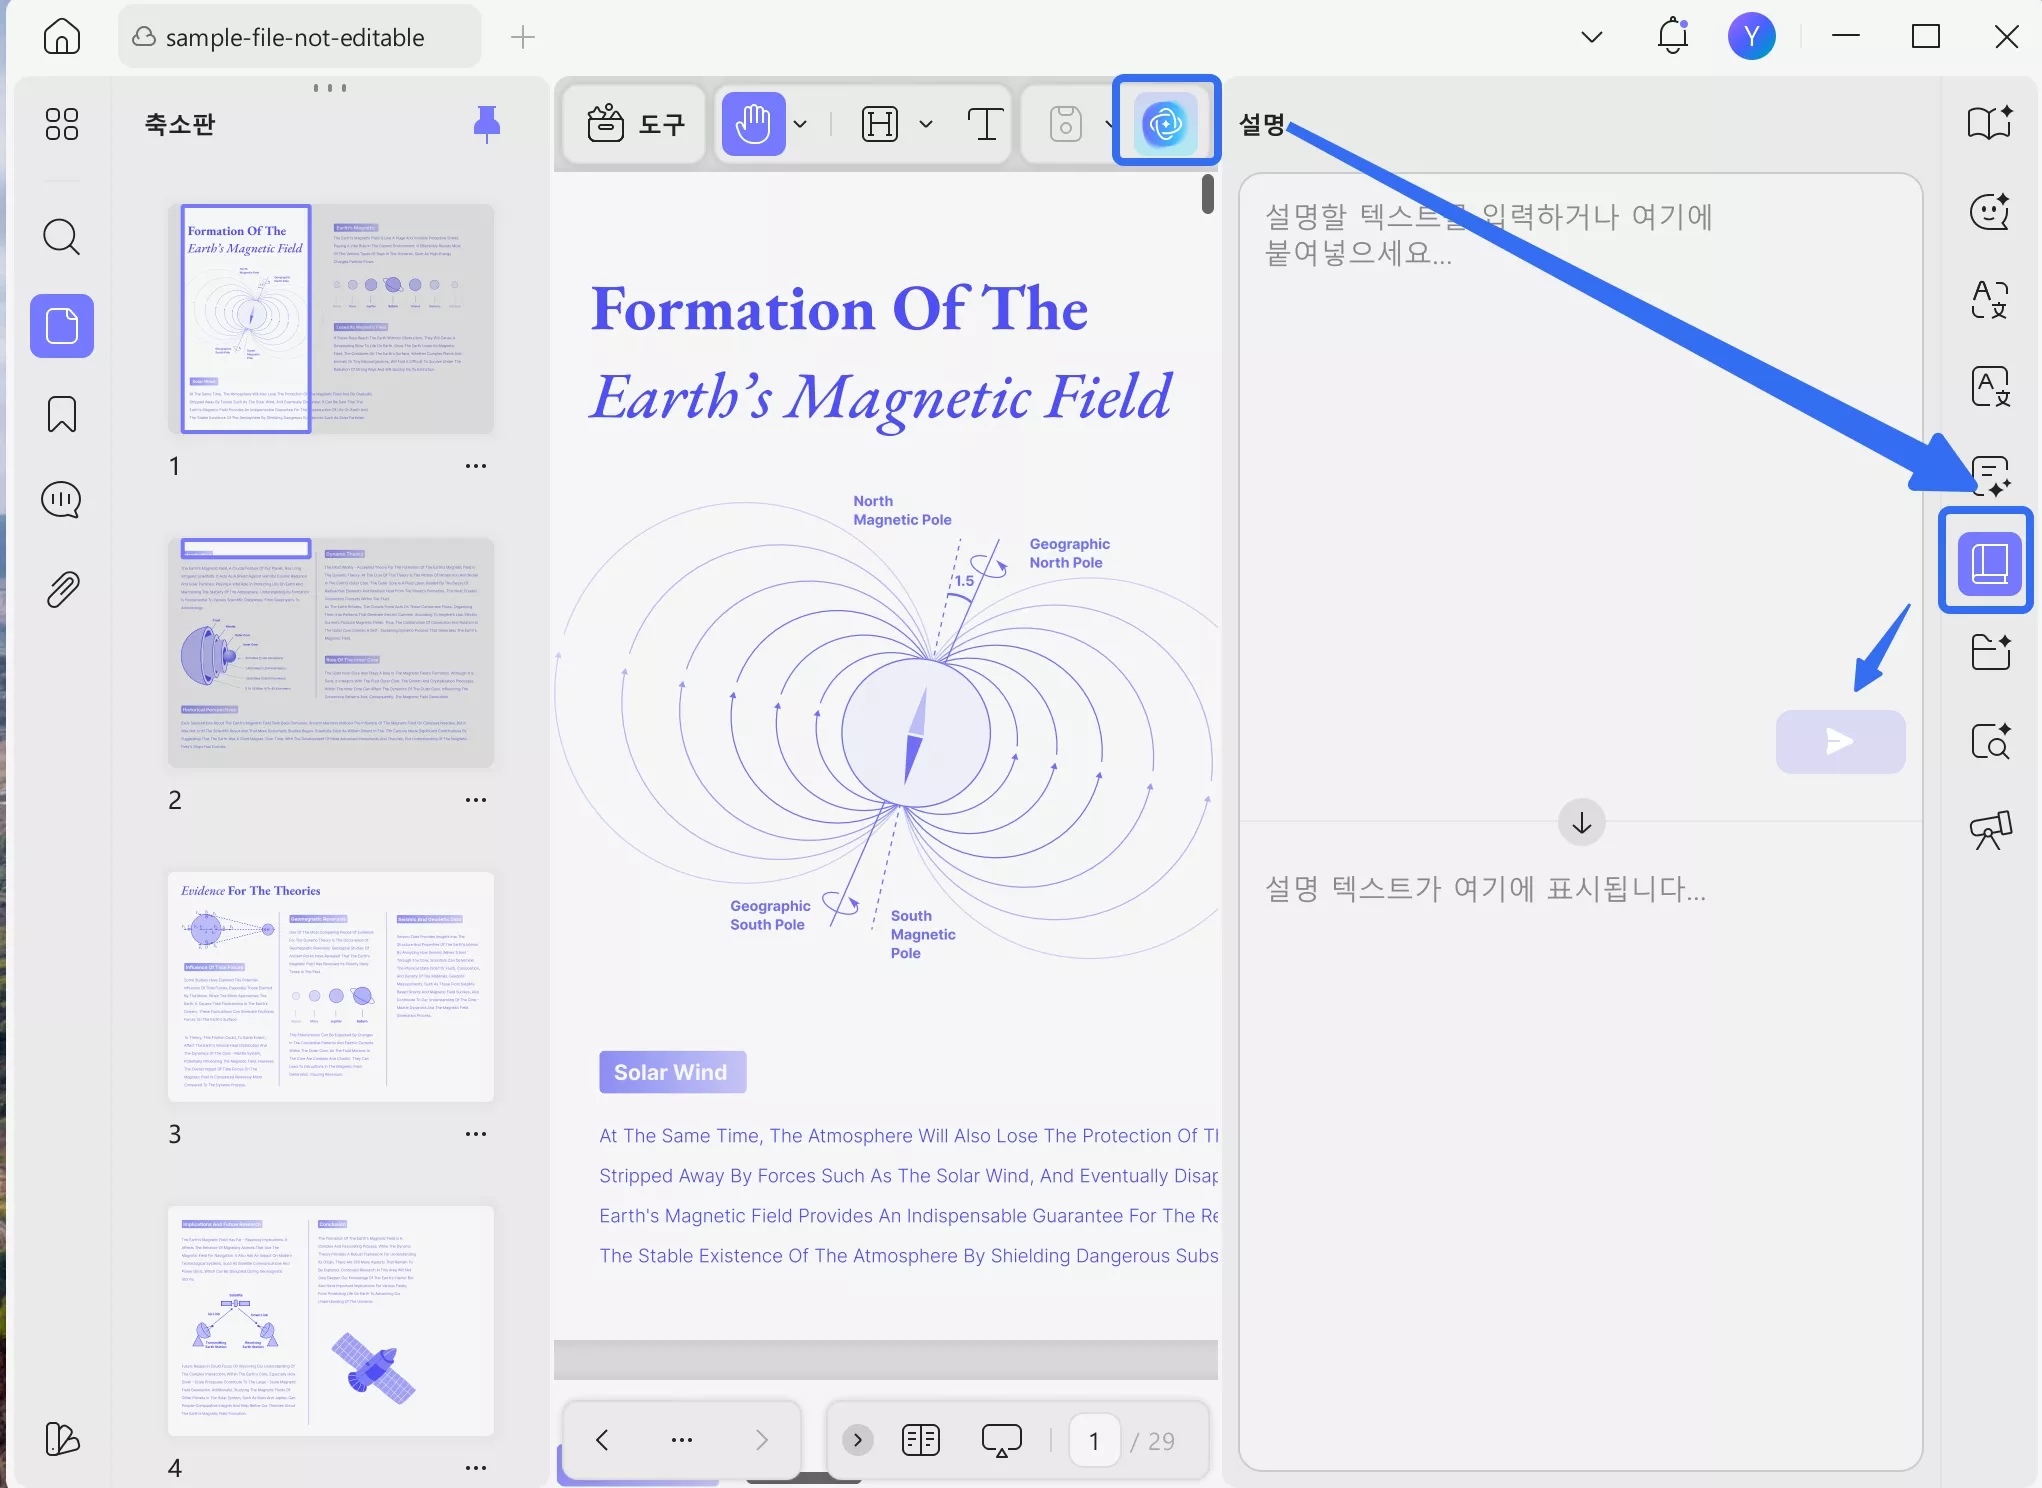Go to the next page arrow
The height and width of the screenshot is (1488, 2042).
(x=762, y=1440)
